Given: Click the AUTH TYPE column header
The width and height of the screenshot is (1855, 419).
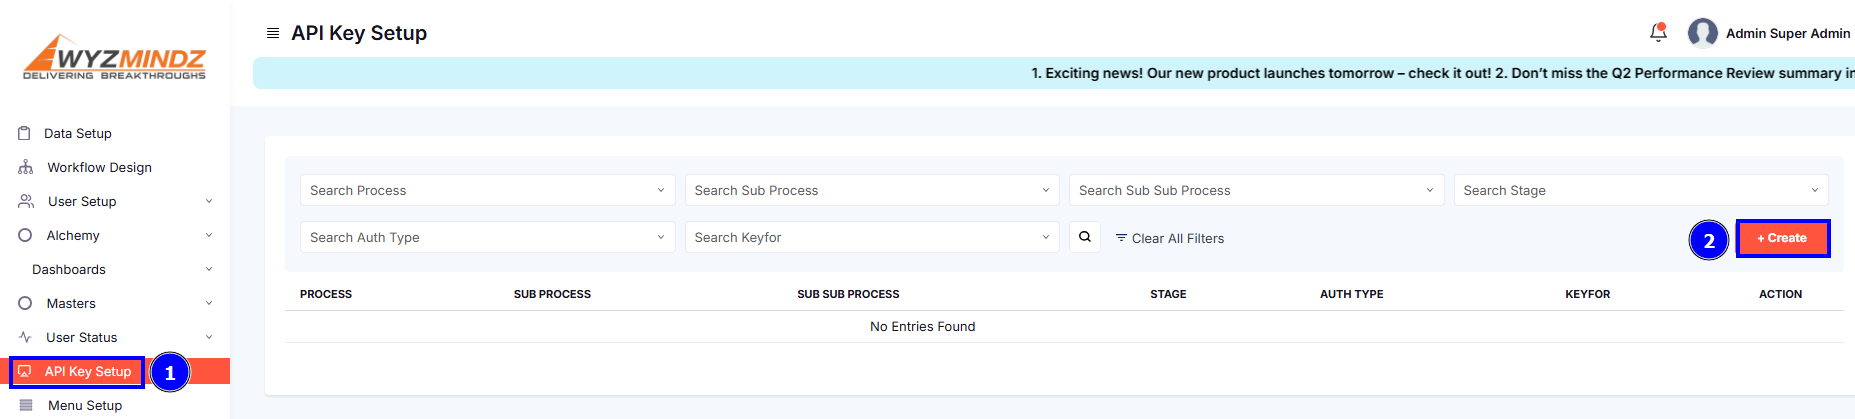Looking at the screenshot, I should coord(1352,294).
